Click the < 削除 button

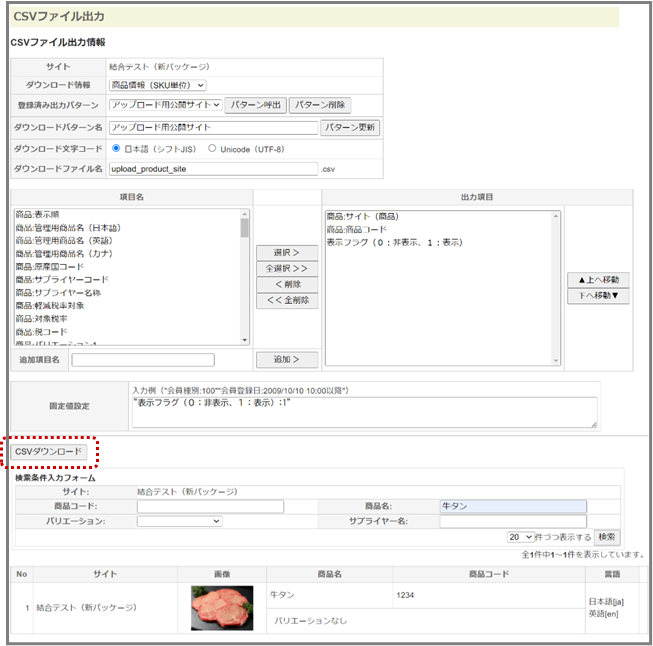(288, 284)
